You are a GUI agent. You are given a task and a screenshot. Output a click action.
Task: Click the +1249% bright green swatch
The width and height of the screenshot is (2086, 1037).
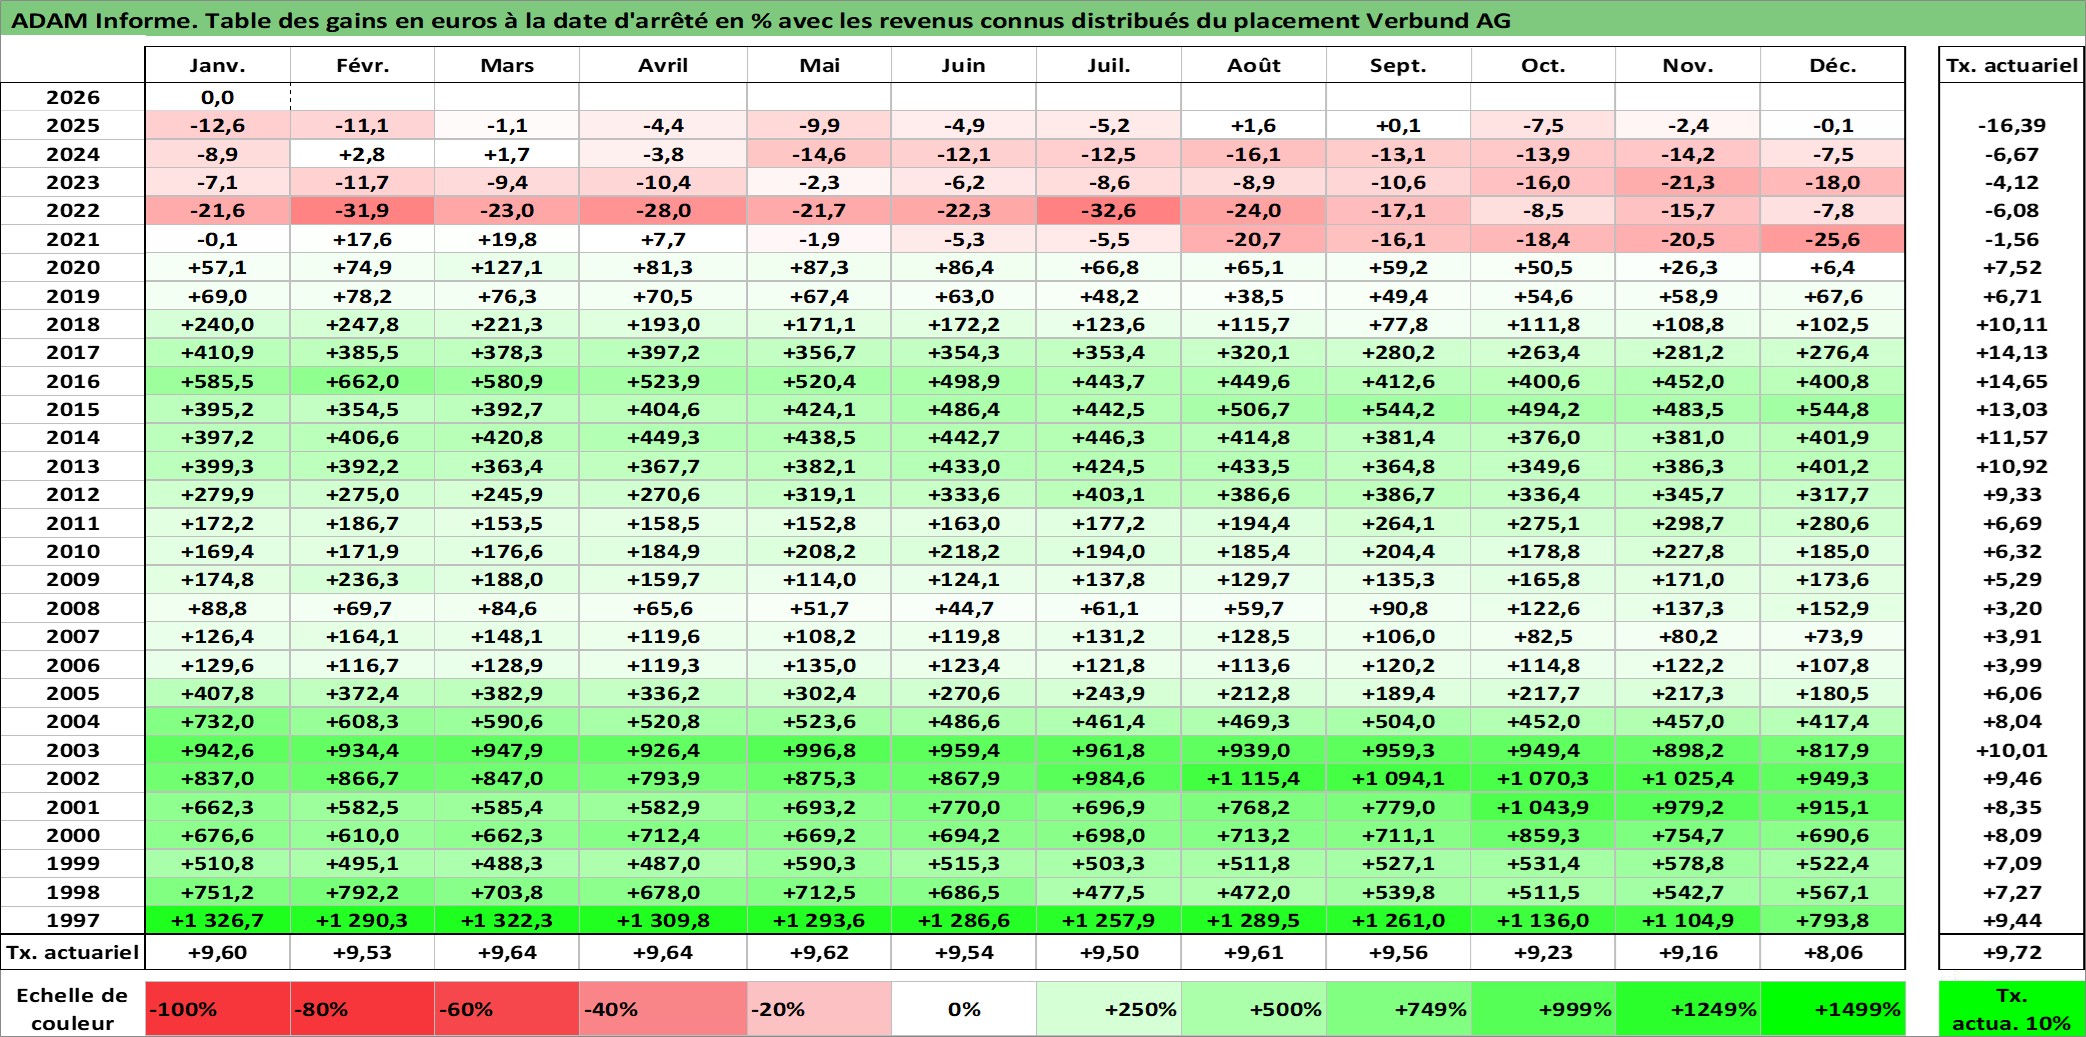[x=1688, y=1009]
